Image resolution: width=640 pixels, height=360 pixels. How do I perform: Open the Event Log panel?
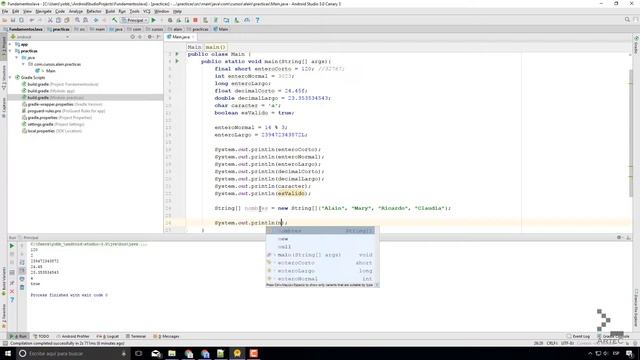(579, 336)
